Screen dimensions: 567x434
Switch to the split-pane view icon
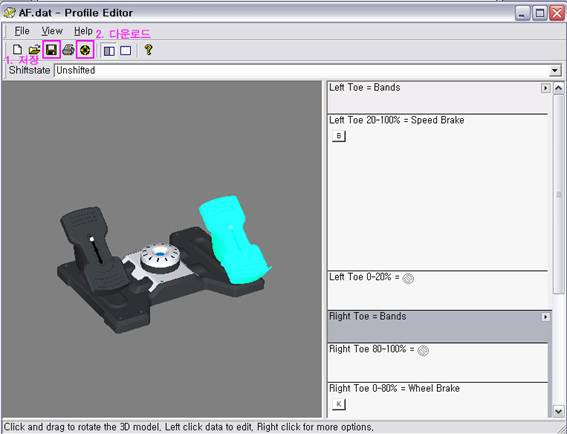coord(109,51)
